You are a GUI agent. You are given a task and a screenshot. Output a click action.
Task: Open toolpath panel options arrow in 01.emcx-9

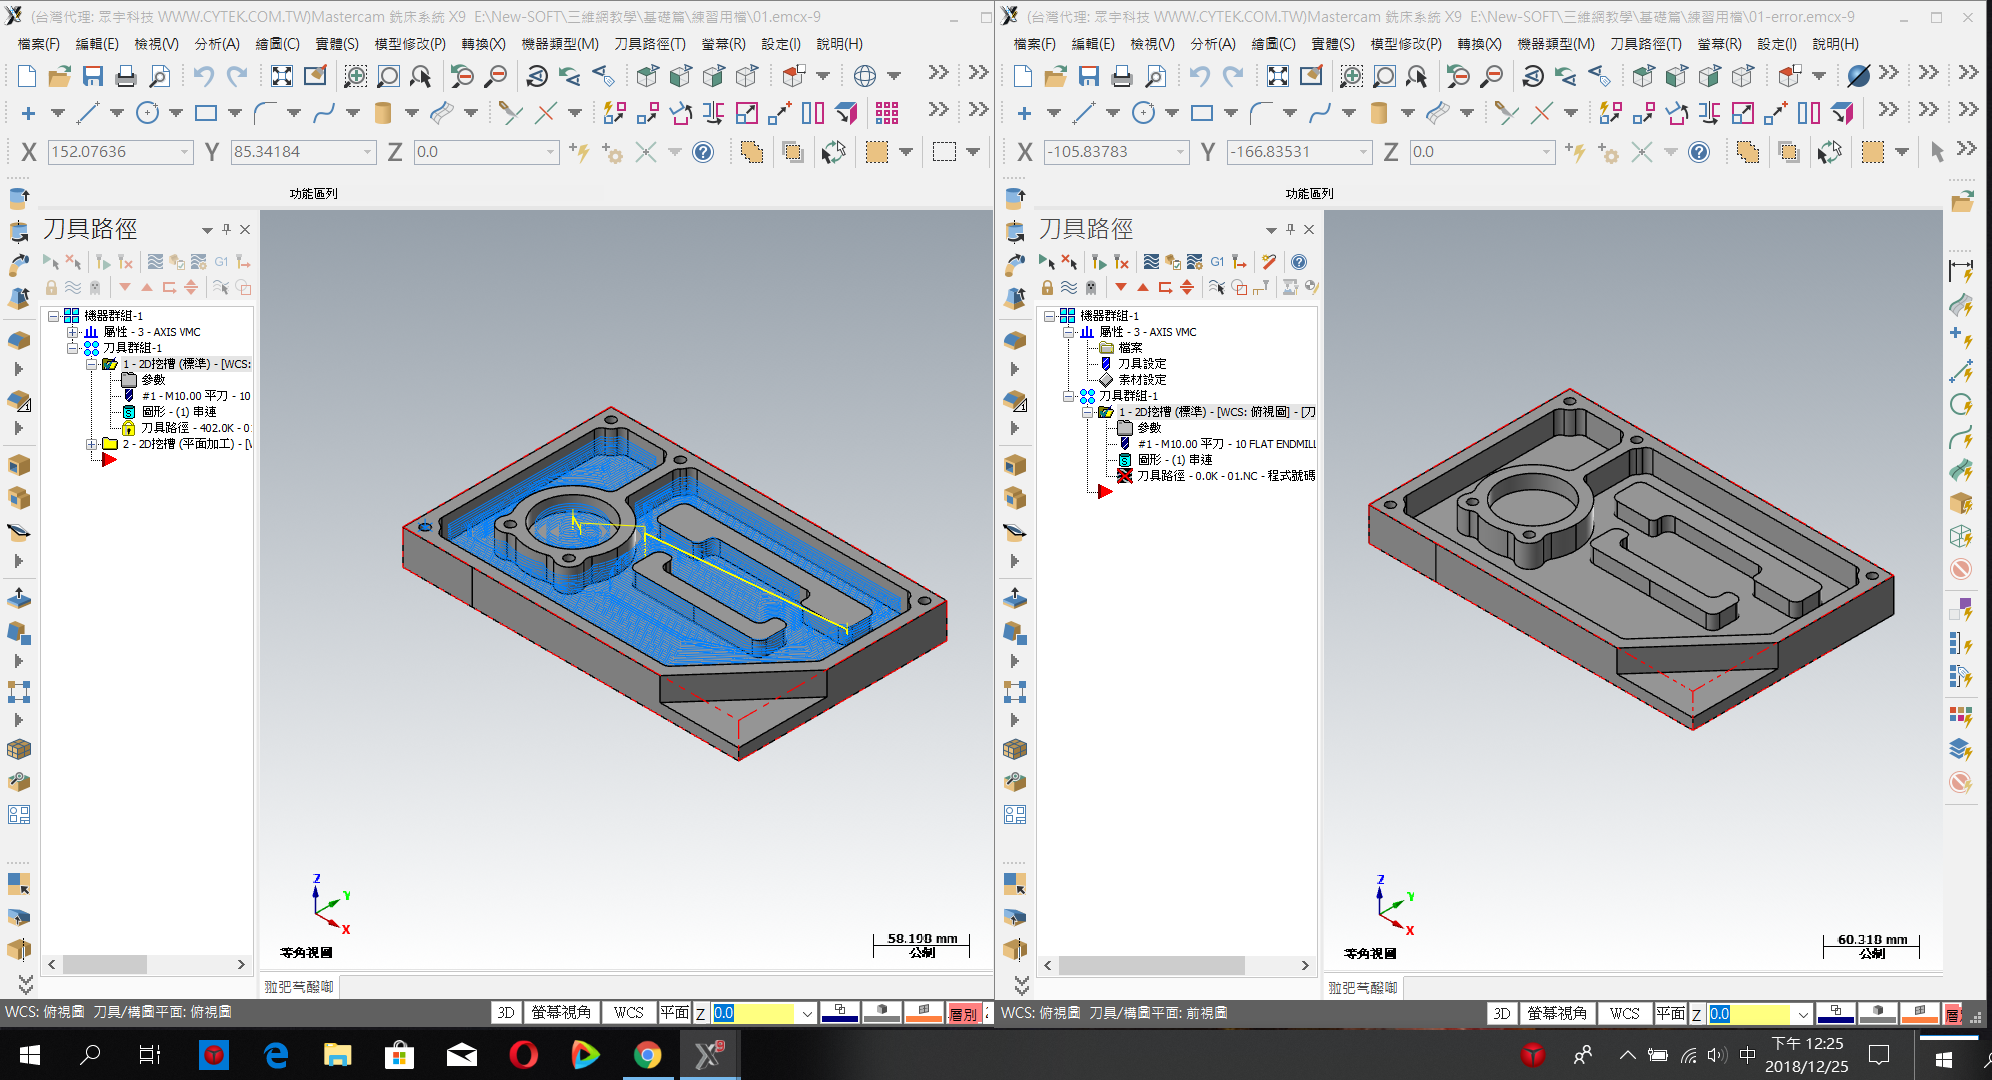(x=207, y=230)
